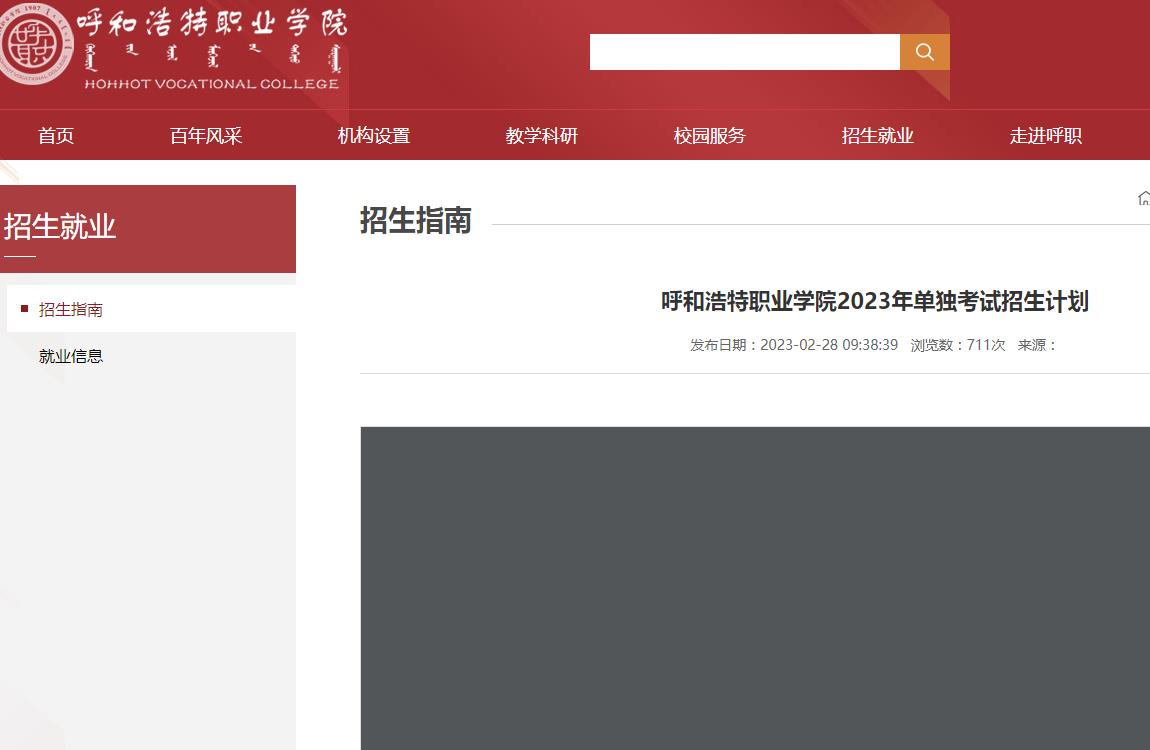Click the Hohhot Vocational College title banner
The image size is (1150, 750).
212,49
